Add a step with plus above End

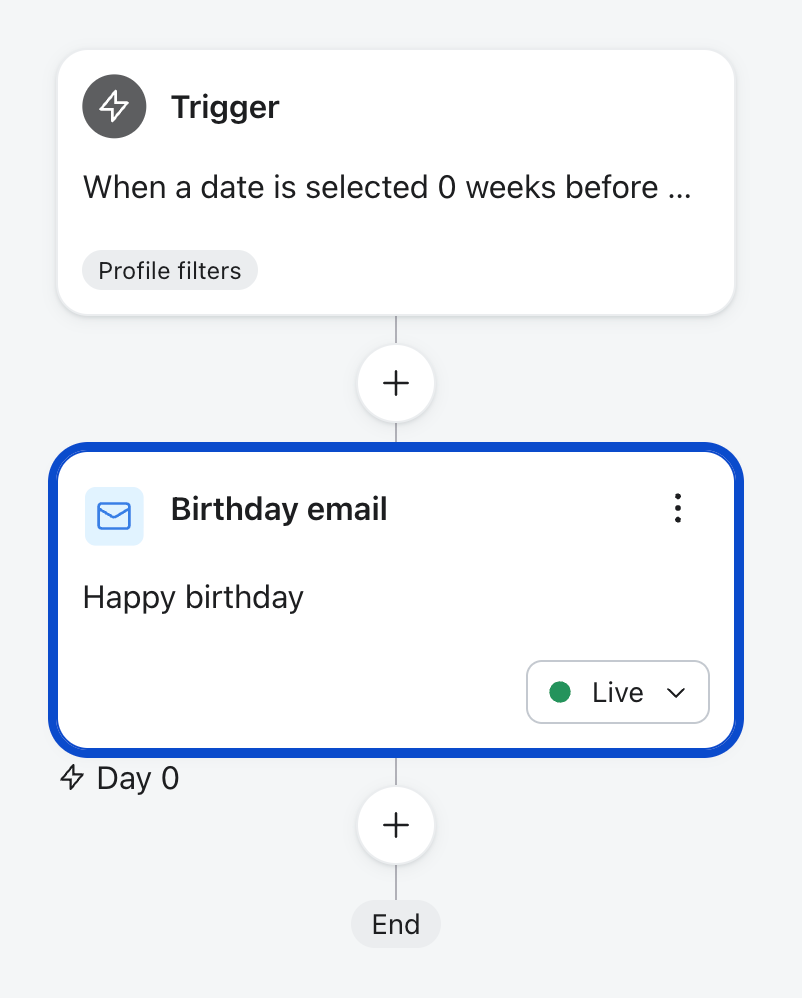[x=396, y=826]
